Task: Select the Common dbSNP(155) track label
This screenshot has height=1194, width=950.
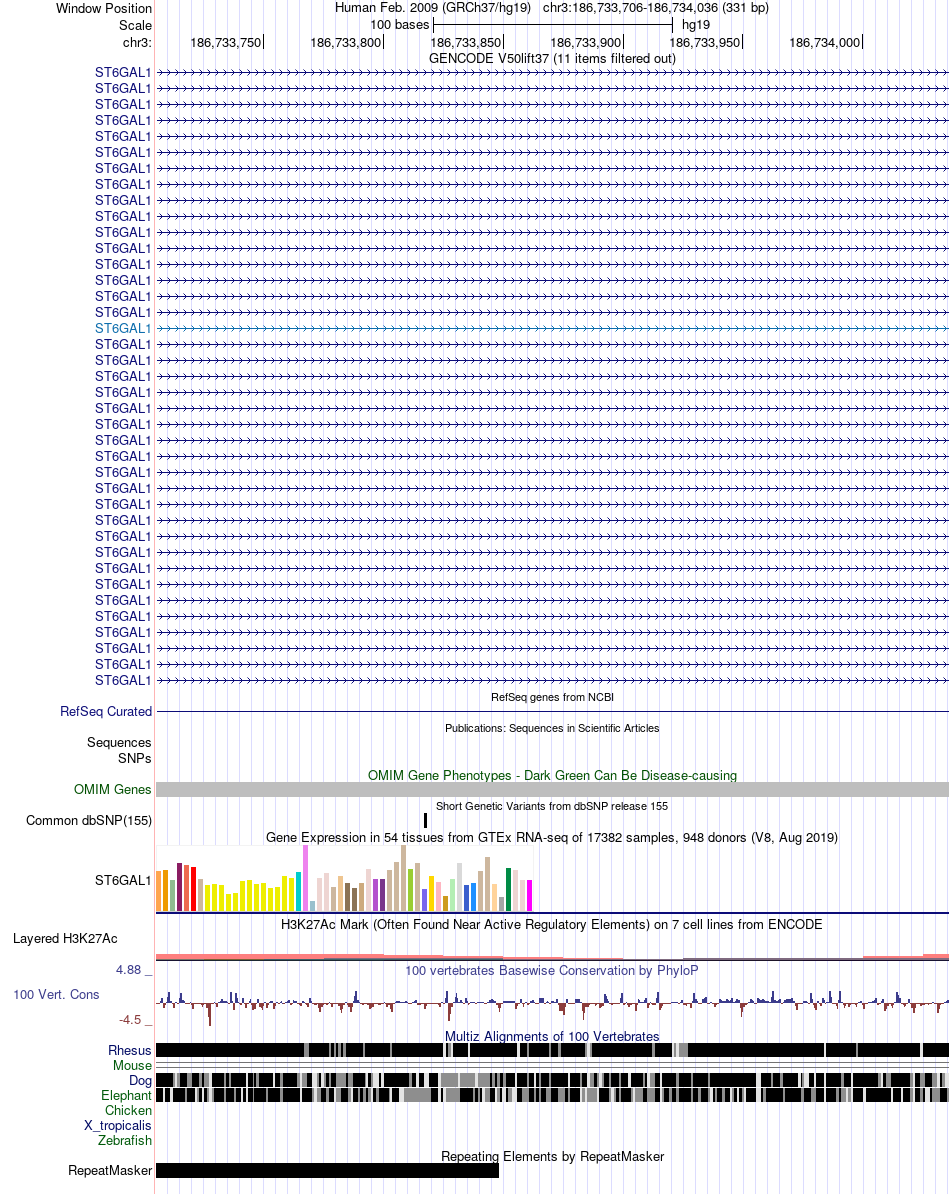Action: [x=89, y=820]
